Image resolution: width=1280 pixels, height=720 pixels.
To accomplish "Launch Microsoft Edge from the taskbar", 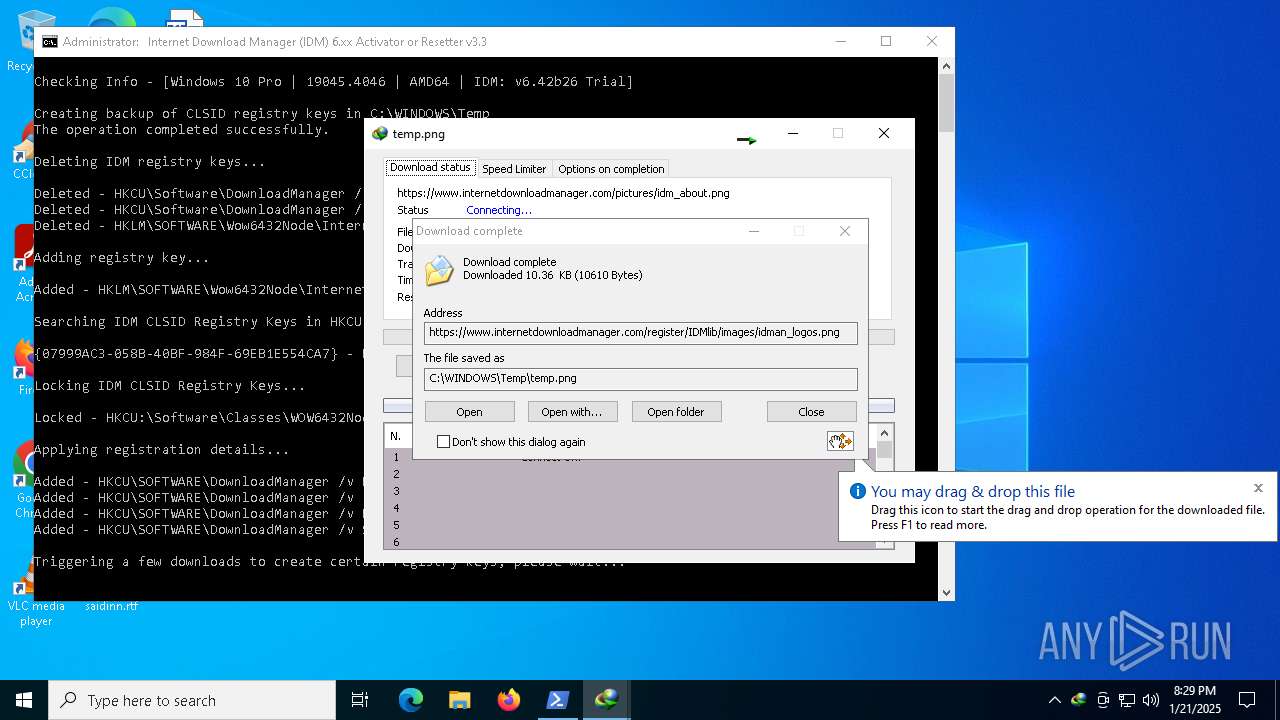I will 411,700.
